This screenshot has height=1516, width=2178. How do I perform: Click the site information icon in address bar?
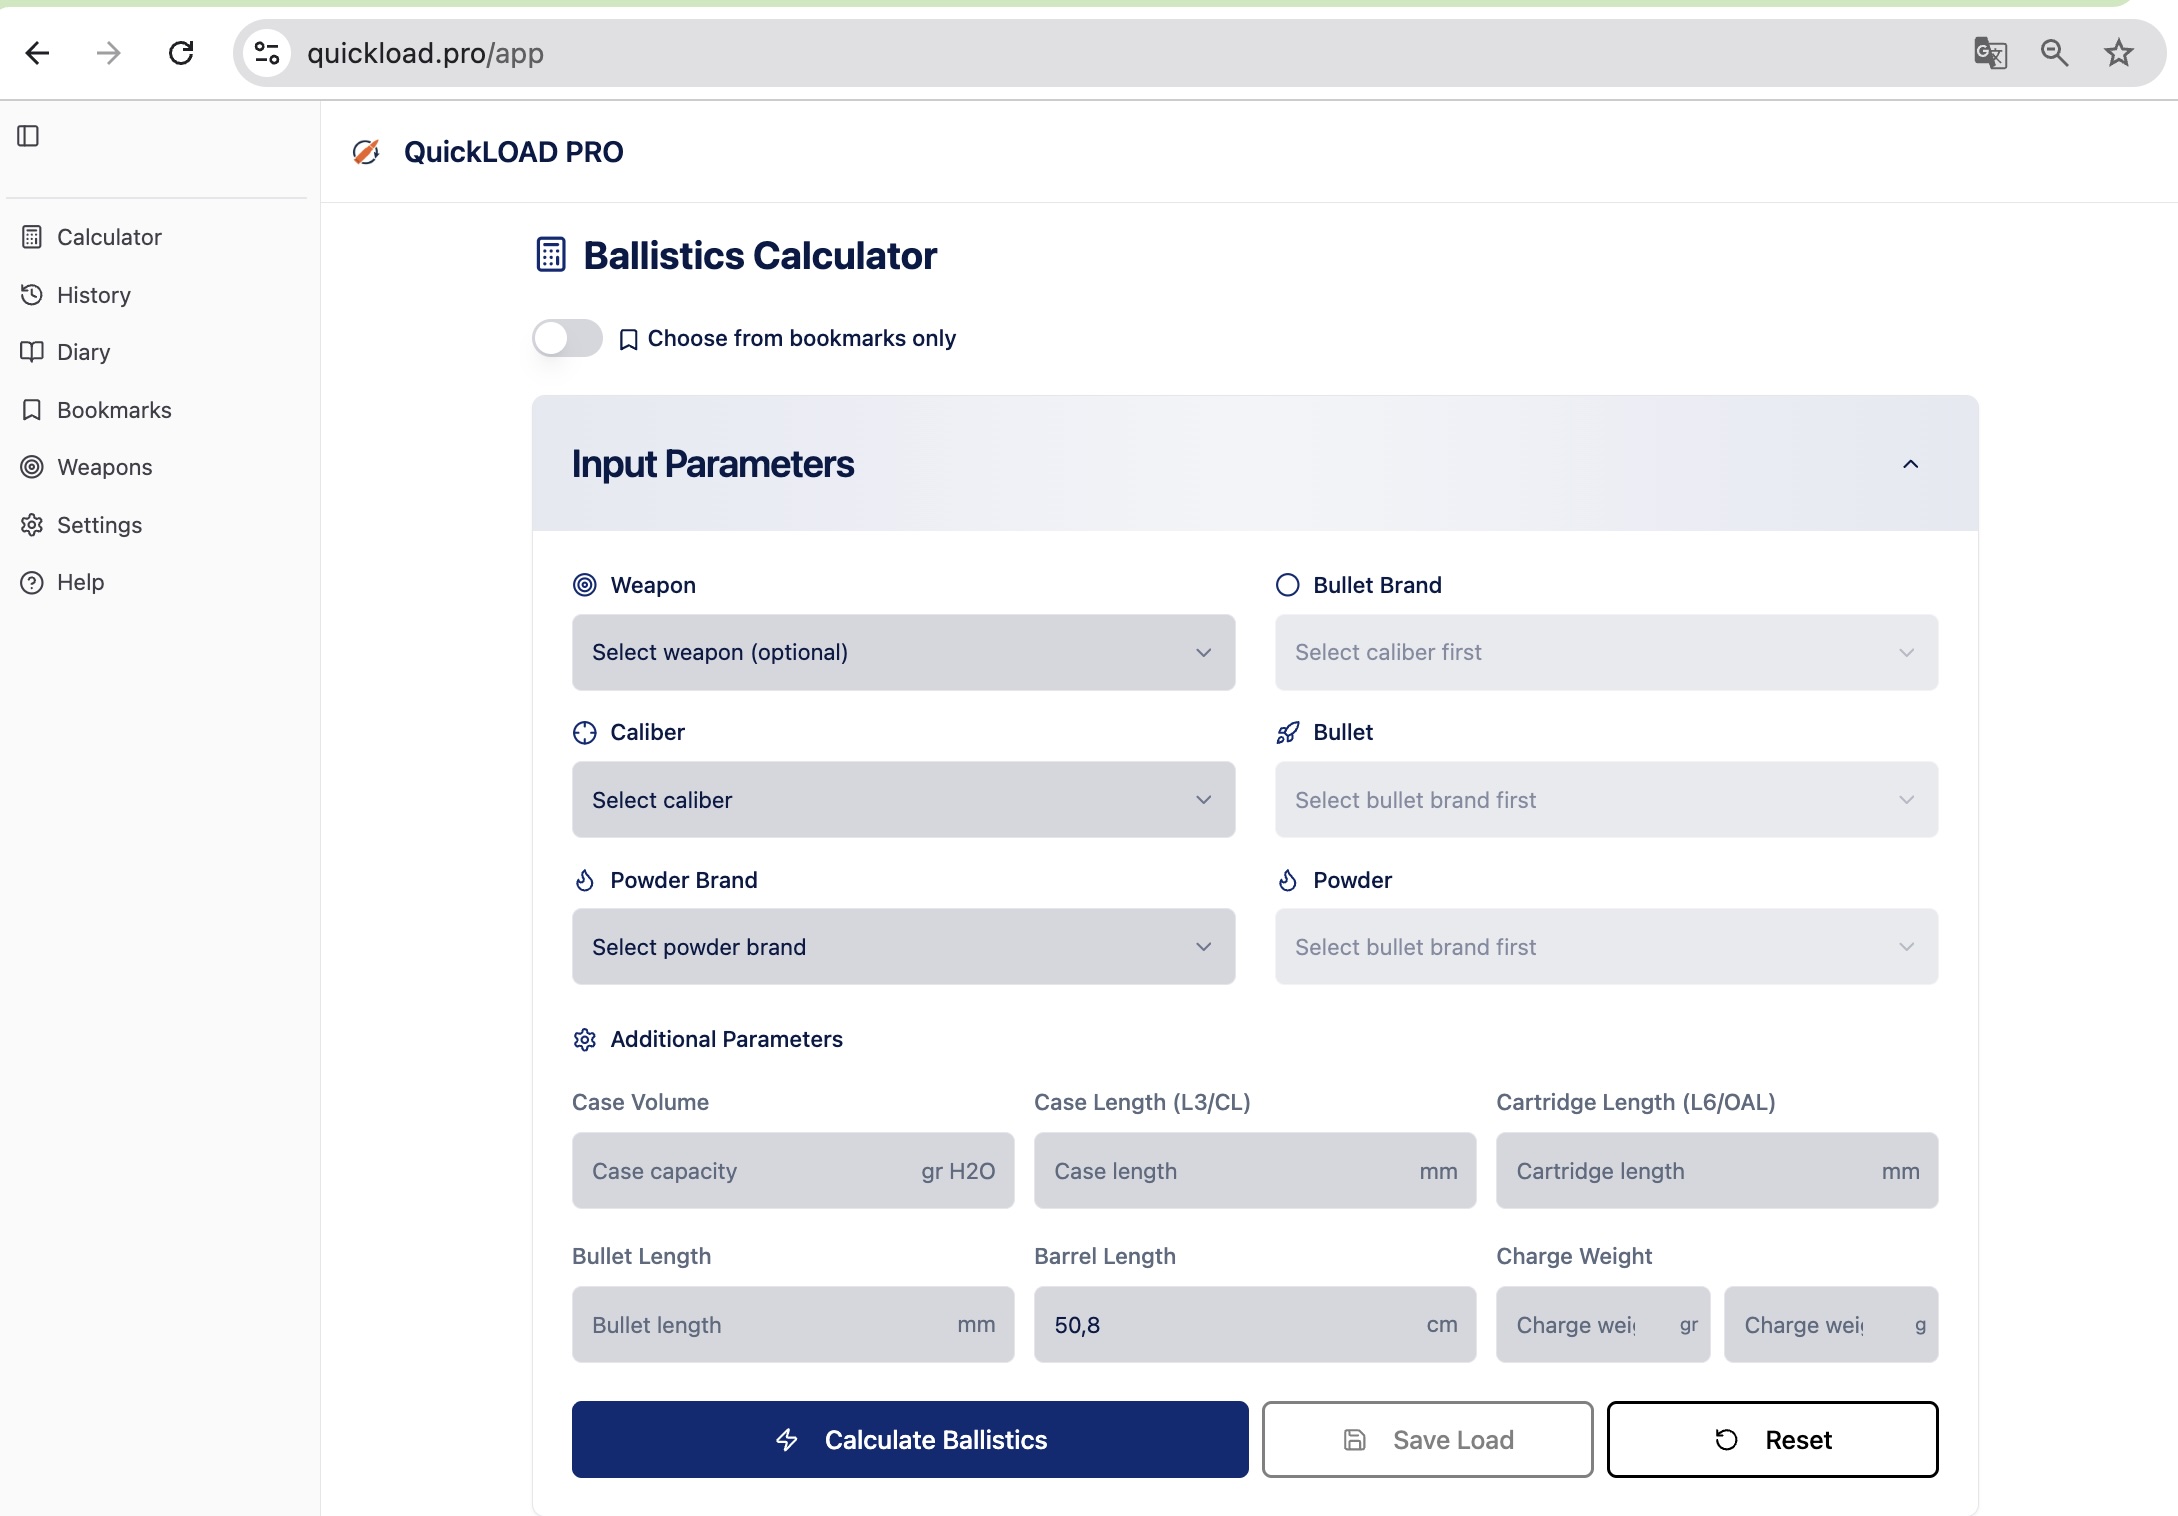point(267,53)
